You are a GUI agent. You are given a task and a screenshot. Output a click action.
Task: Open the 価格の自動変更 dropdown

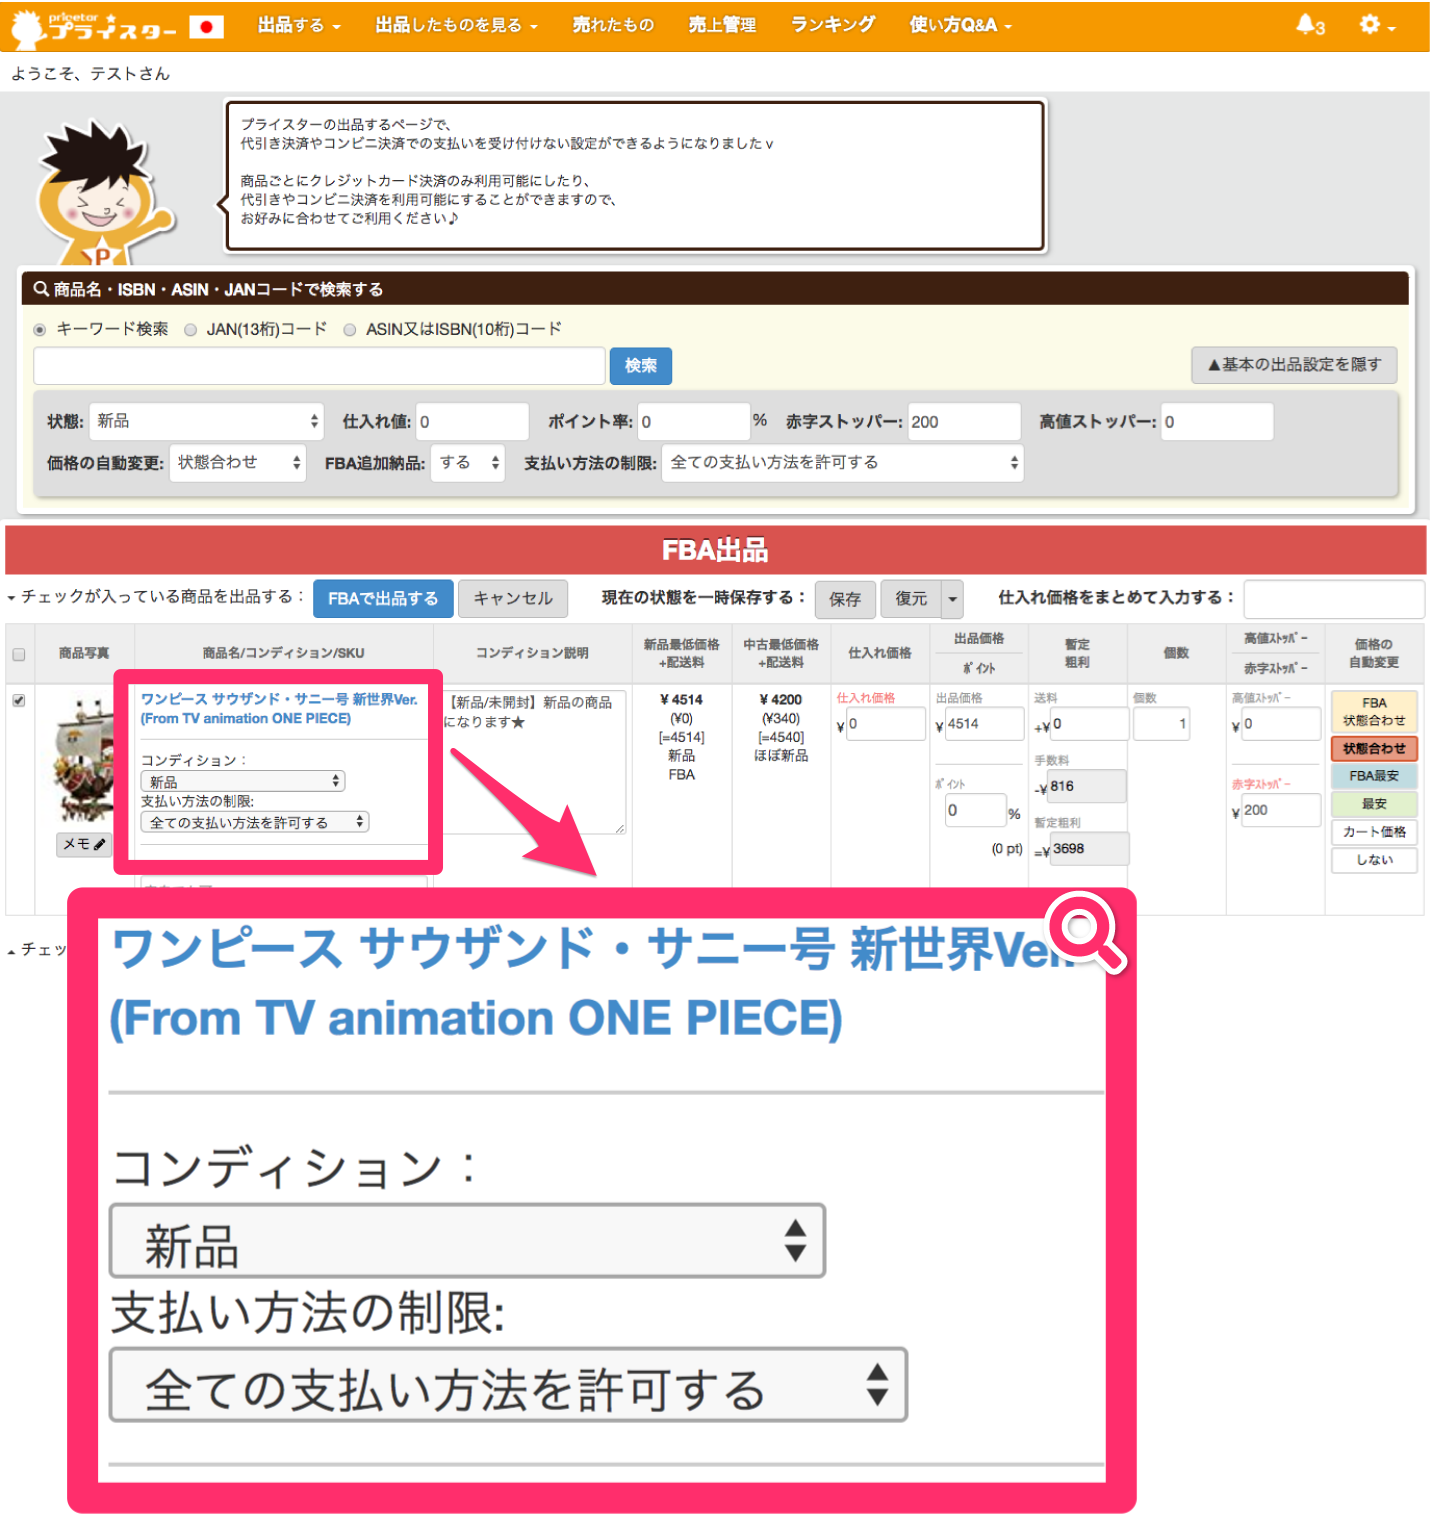(238, 463)
